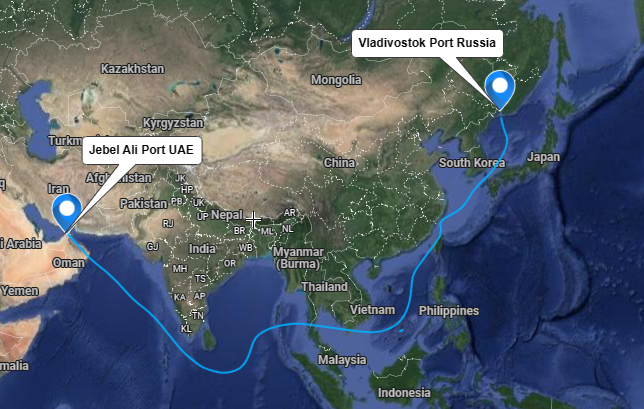Image resolution: width=644 pixels, height=409 pixels.
Task: Click the China country label
Action: point(339,163)
